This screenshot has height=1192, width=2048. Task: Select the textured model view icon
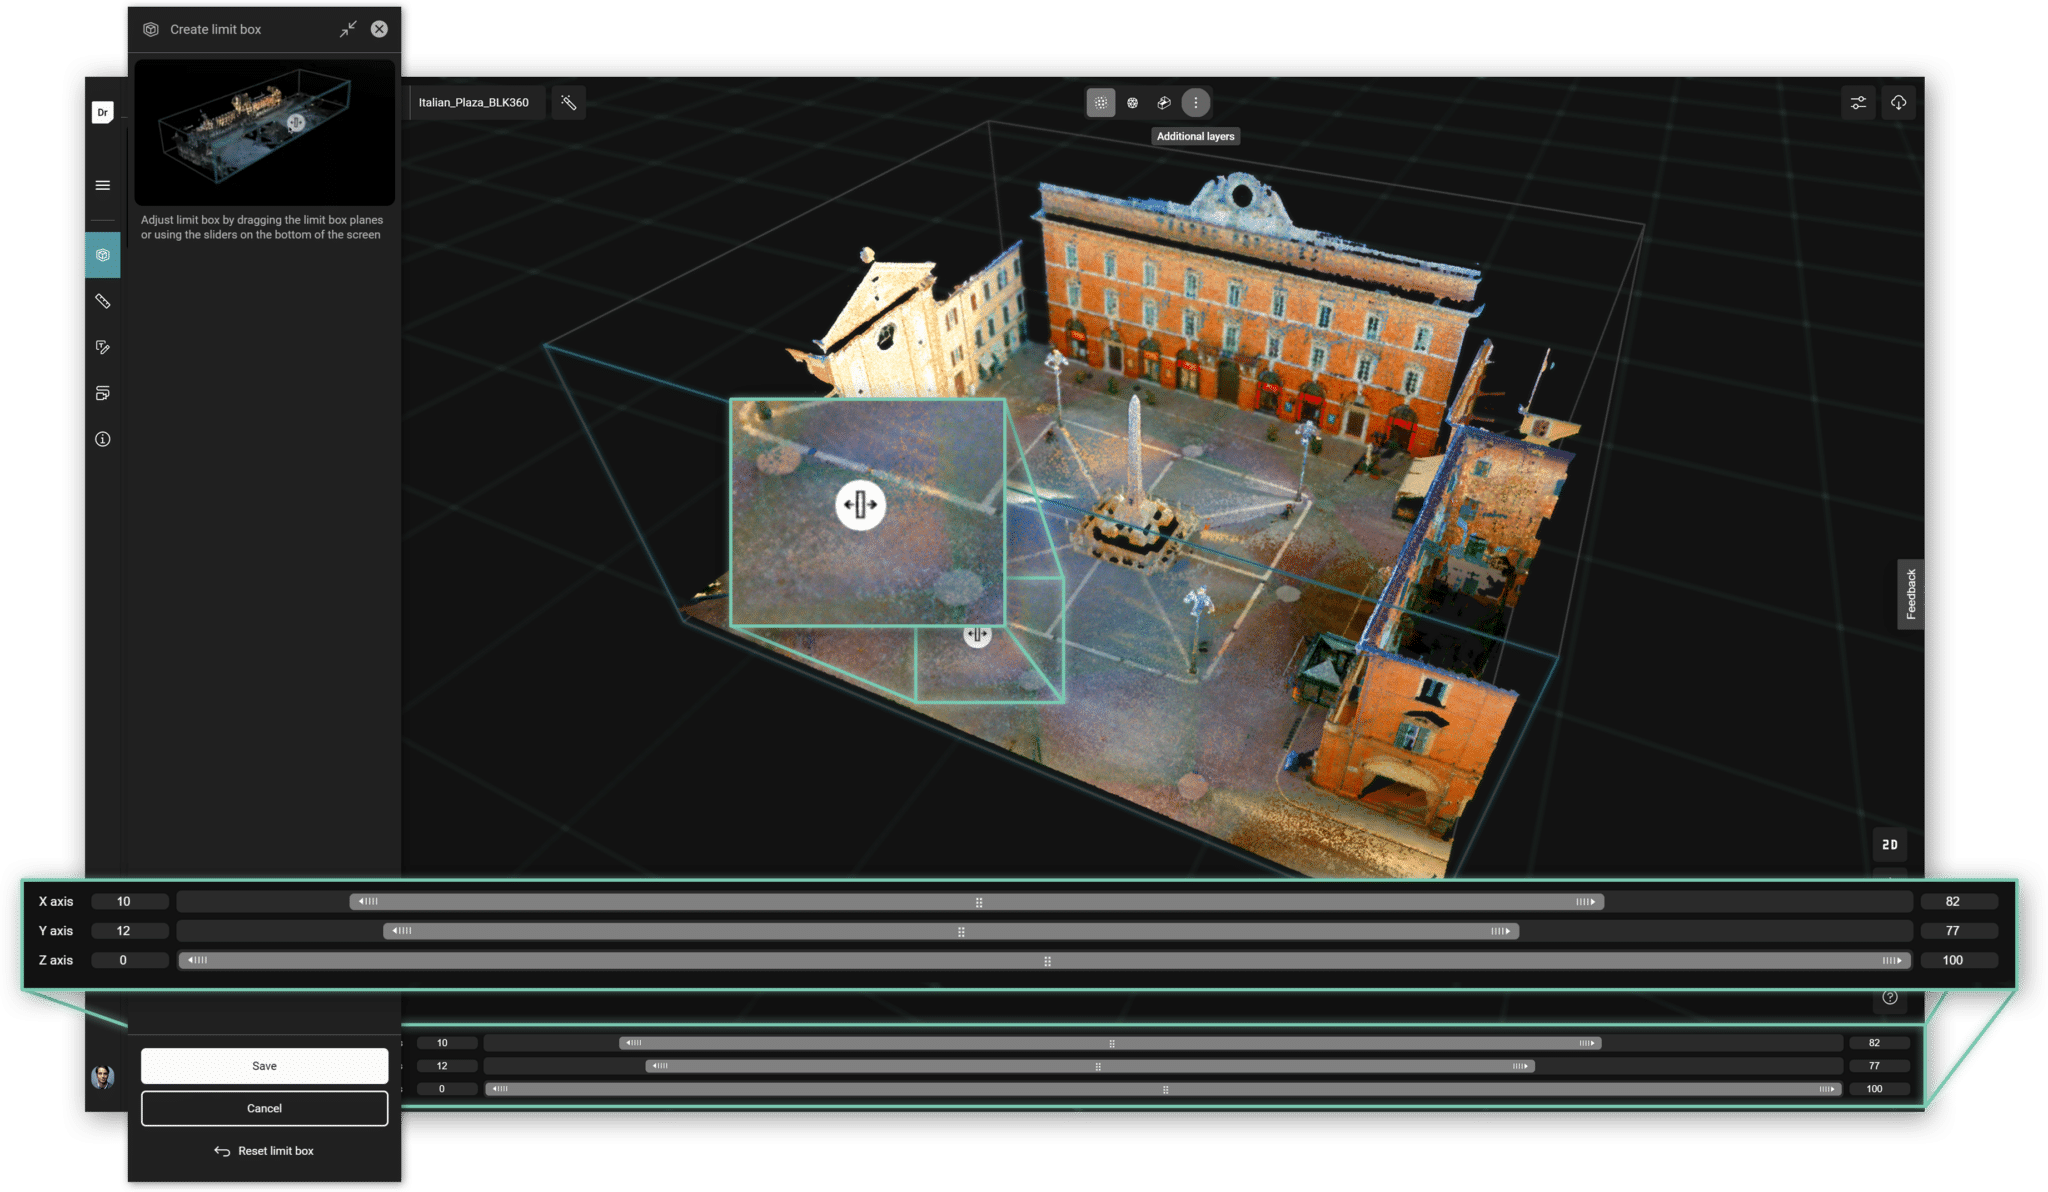pos(1164,101)
